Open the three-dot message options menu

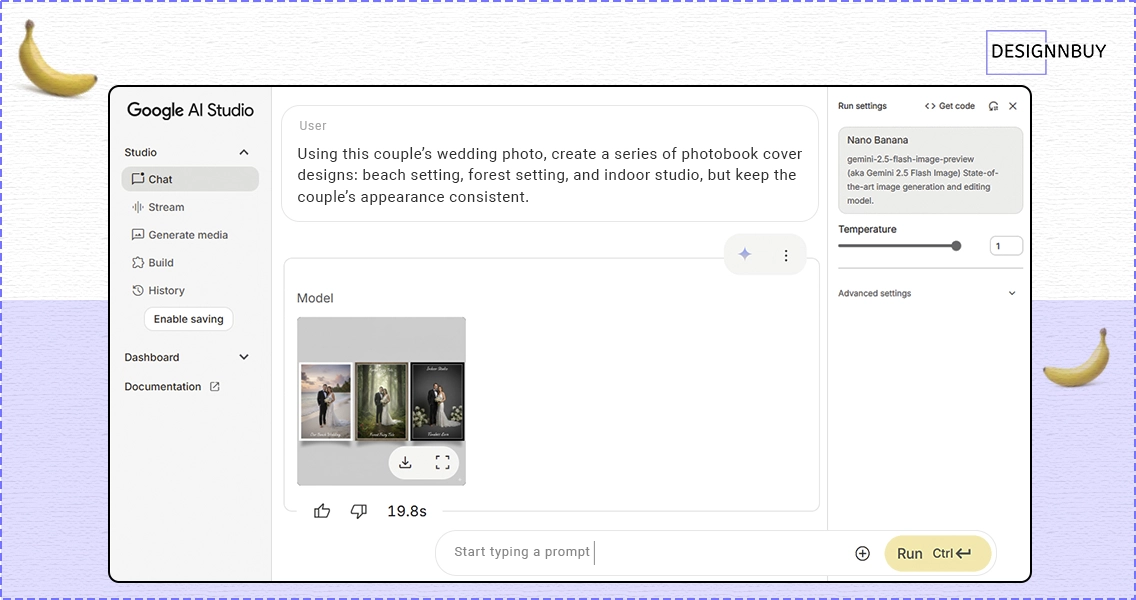coord(786,255)
